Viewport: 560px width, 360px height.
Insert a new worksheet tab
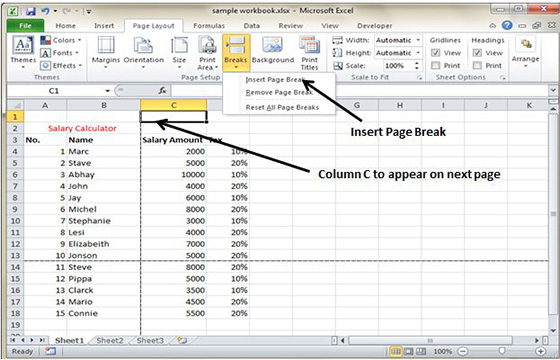tap(182, 340)
